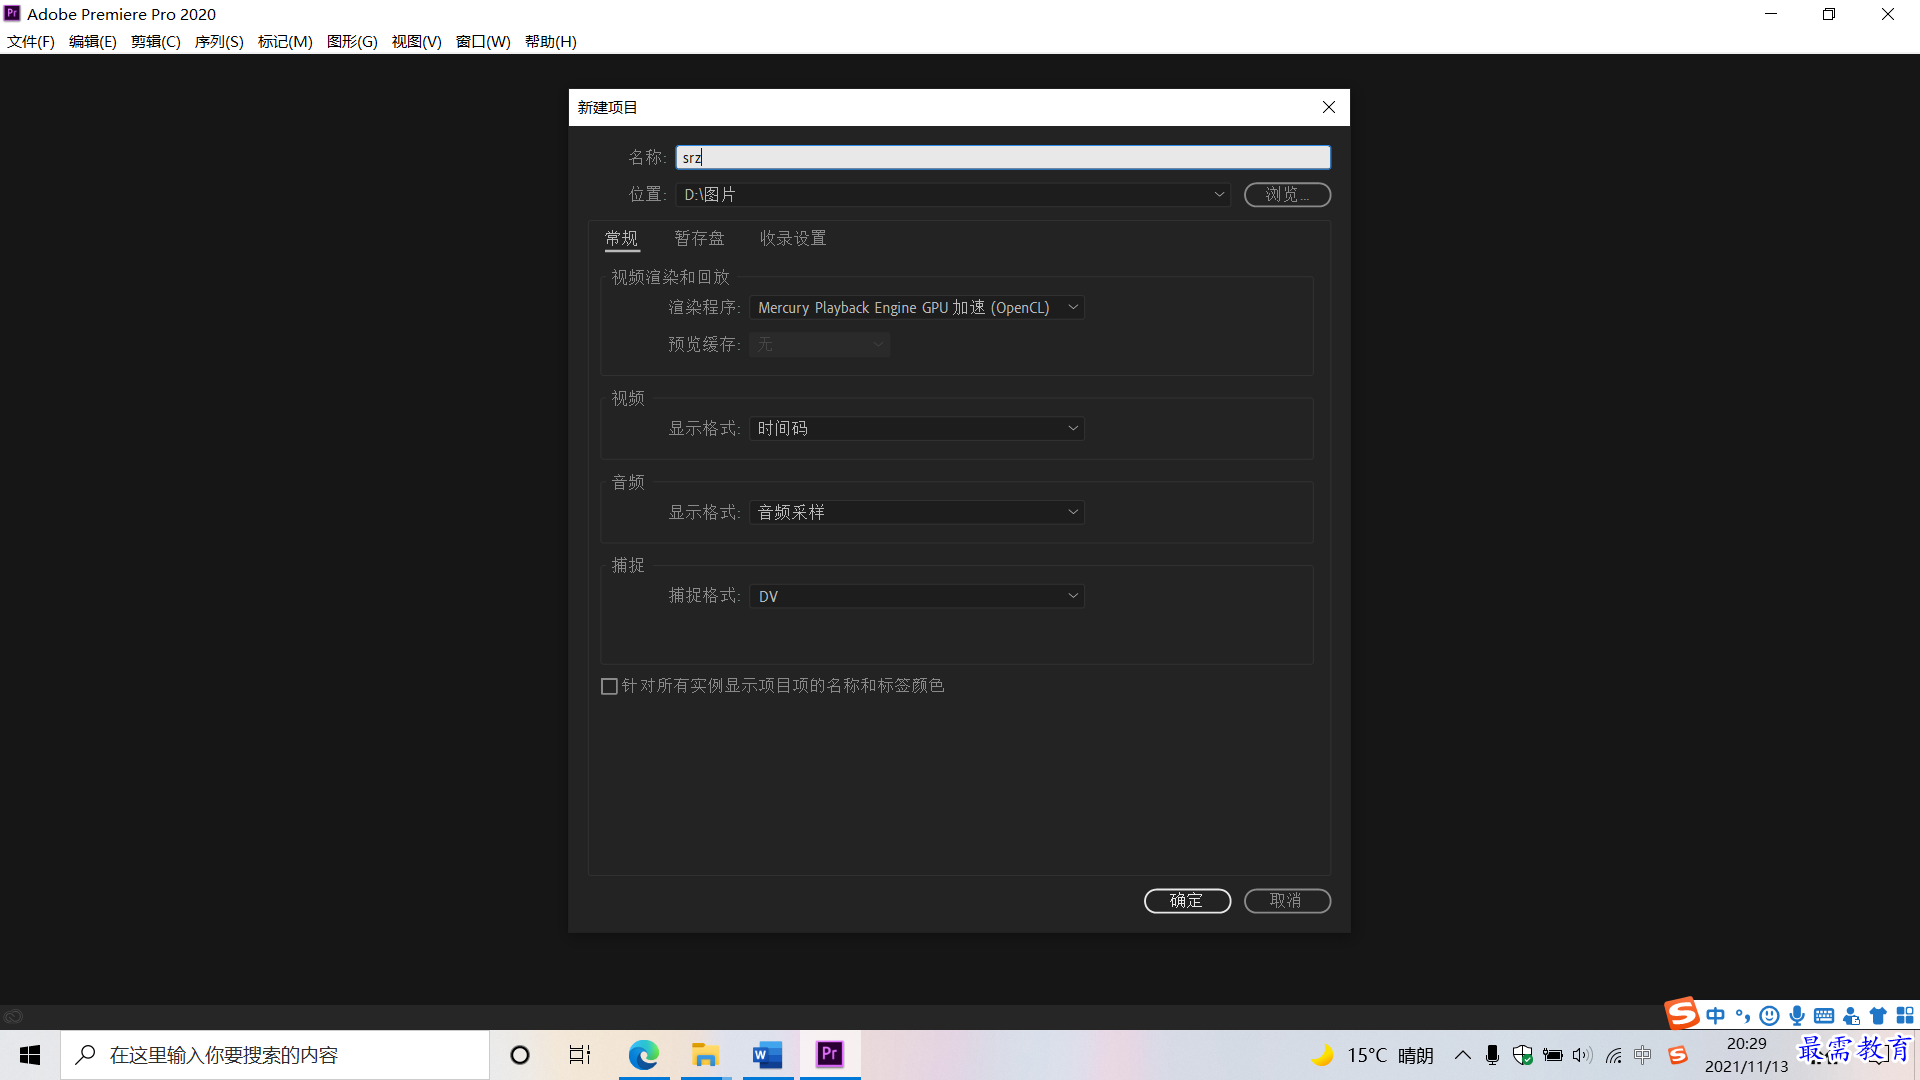Open the volume control tray icon
The height and width of the screenshot is (1080, 1920).
1582,1055
